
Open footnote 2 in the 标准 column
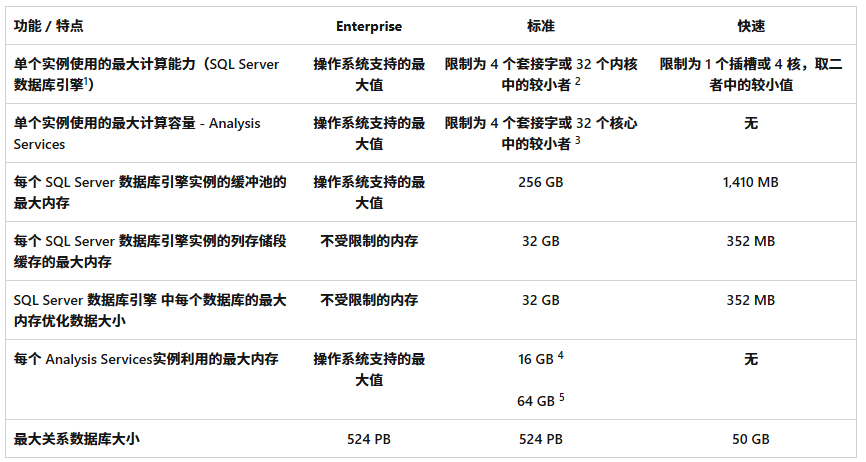[578, 82]
